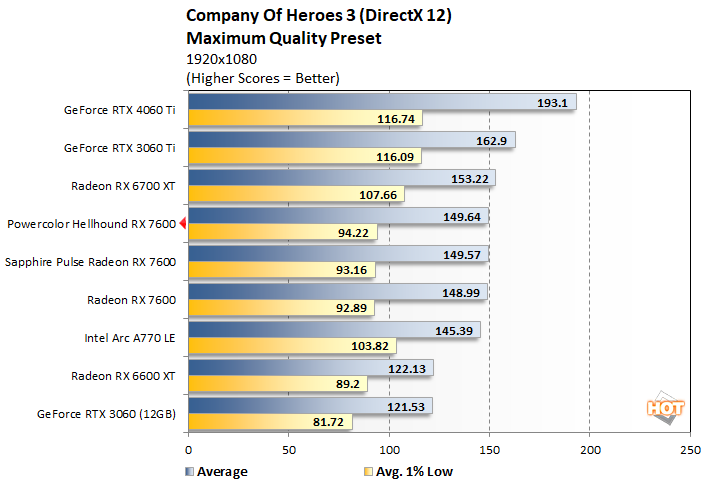This screenshot has width=708, height=480.
Task: Click the 100 axis tick label
Action: 389,450
